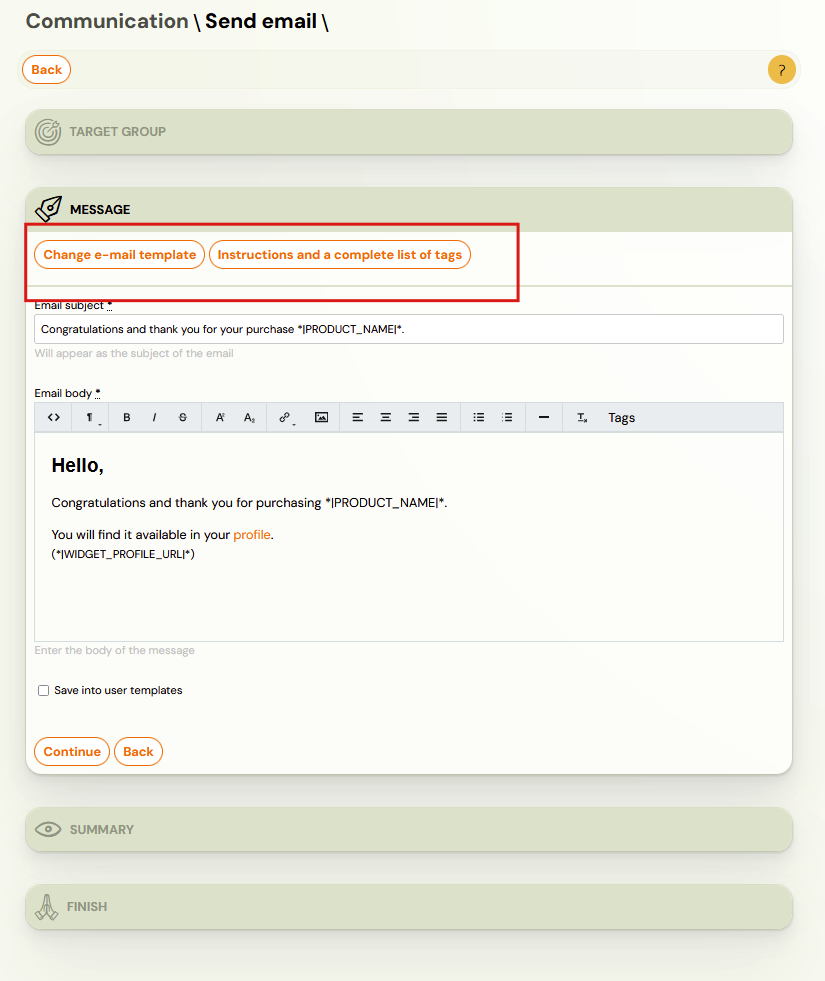Align text to the center
825x981 pixels.
385,417
